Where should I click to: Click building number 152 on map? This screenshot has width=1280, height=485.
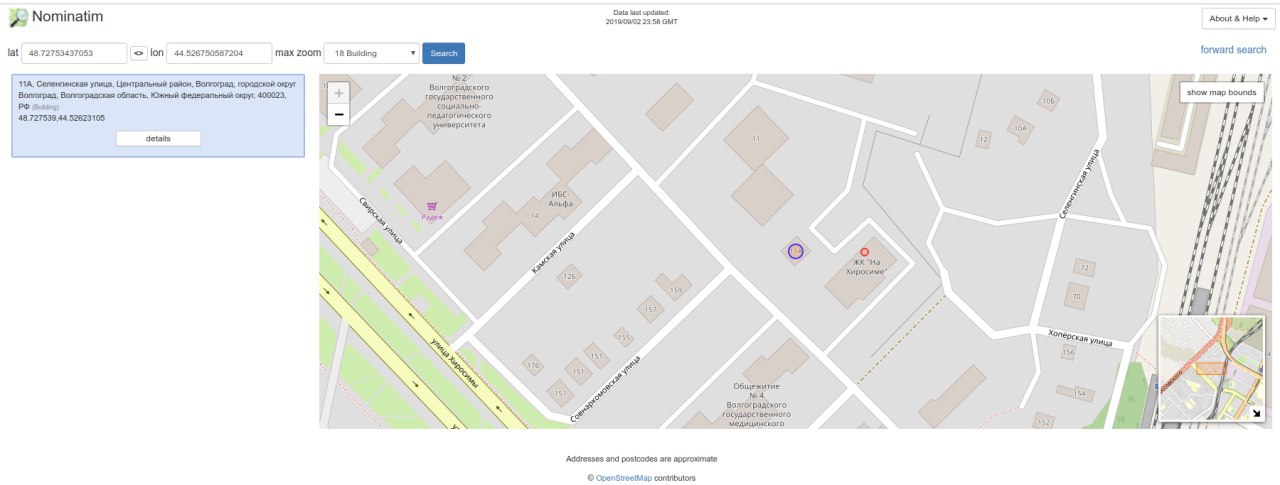coord(1043,423)
